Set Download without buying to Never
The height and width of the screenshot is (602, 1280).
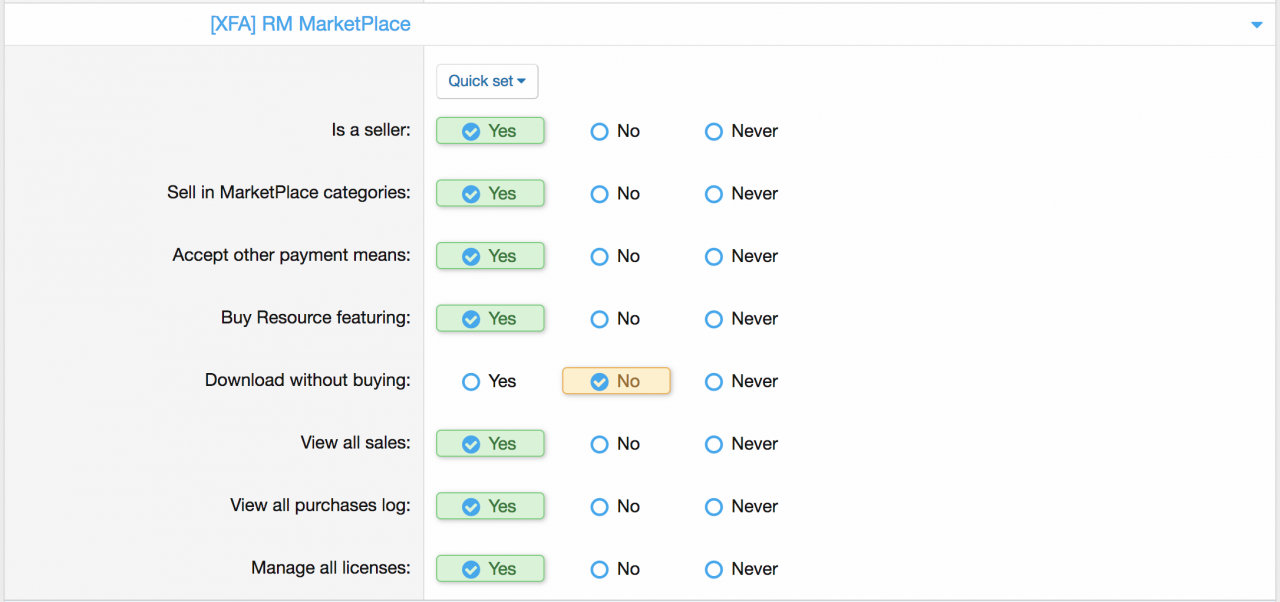(714, 381)
